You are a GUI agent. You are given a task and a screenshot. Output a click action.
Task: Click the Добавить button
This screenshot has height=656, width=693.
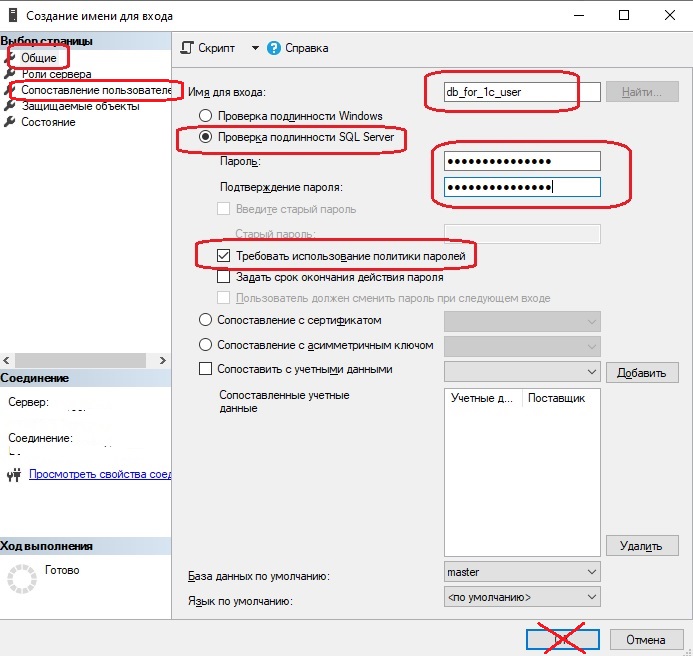click(642, 373)
